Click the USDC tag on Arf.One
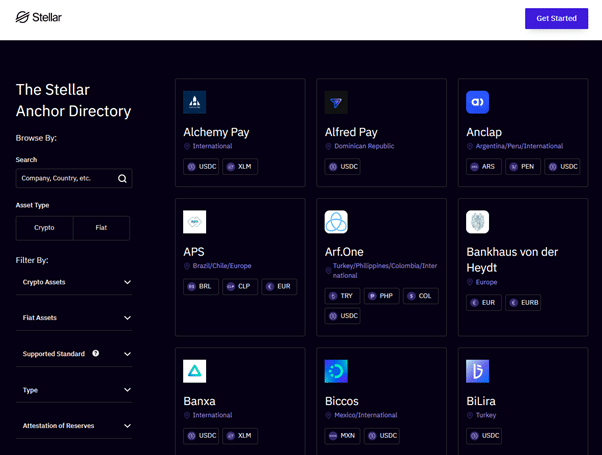 pyautogui.click(x=342, y=316)
